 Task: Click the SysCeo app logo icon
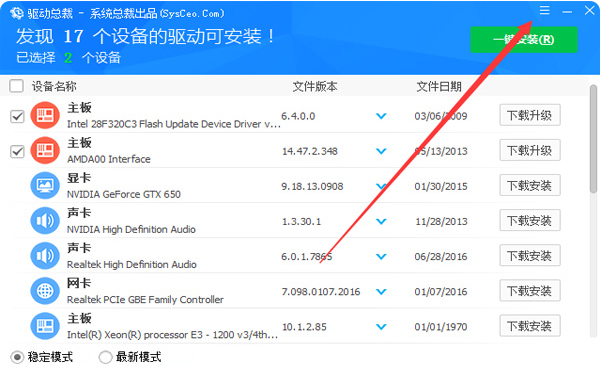[x=17, y=13]
